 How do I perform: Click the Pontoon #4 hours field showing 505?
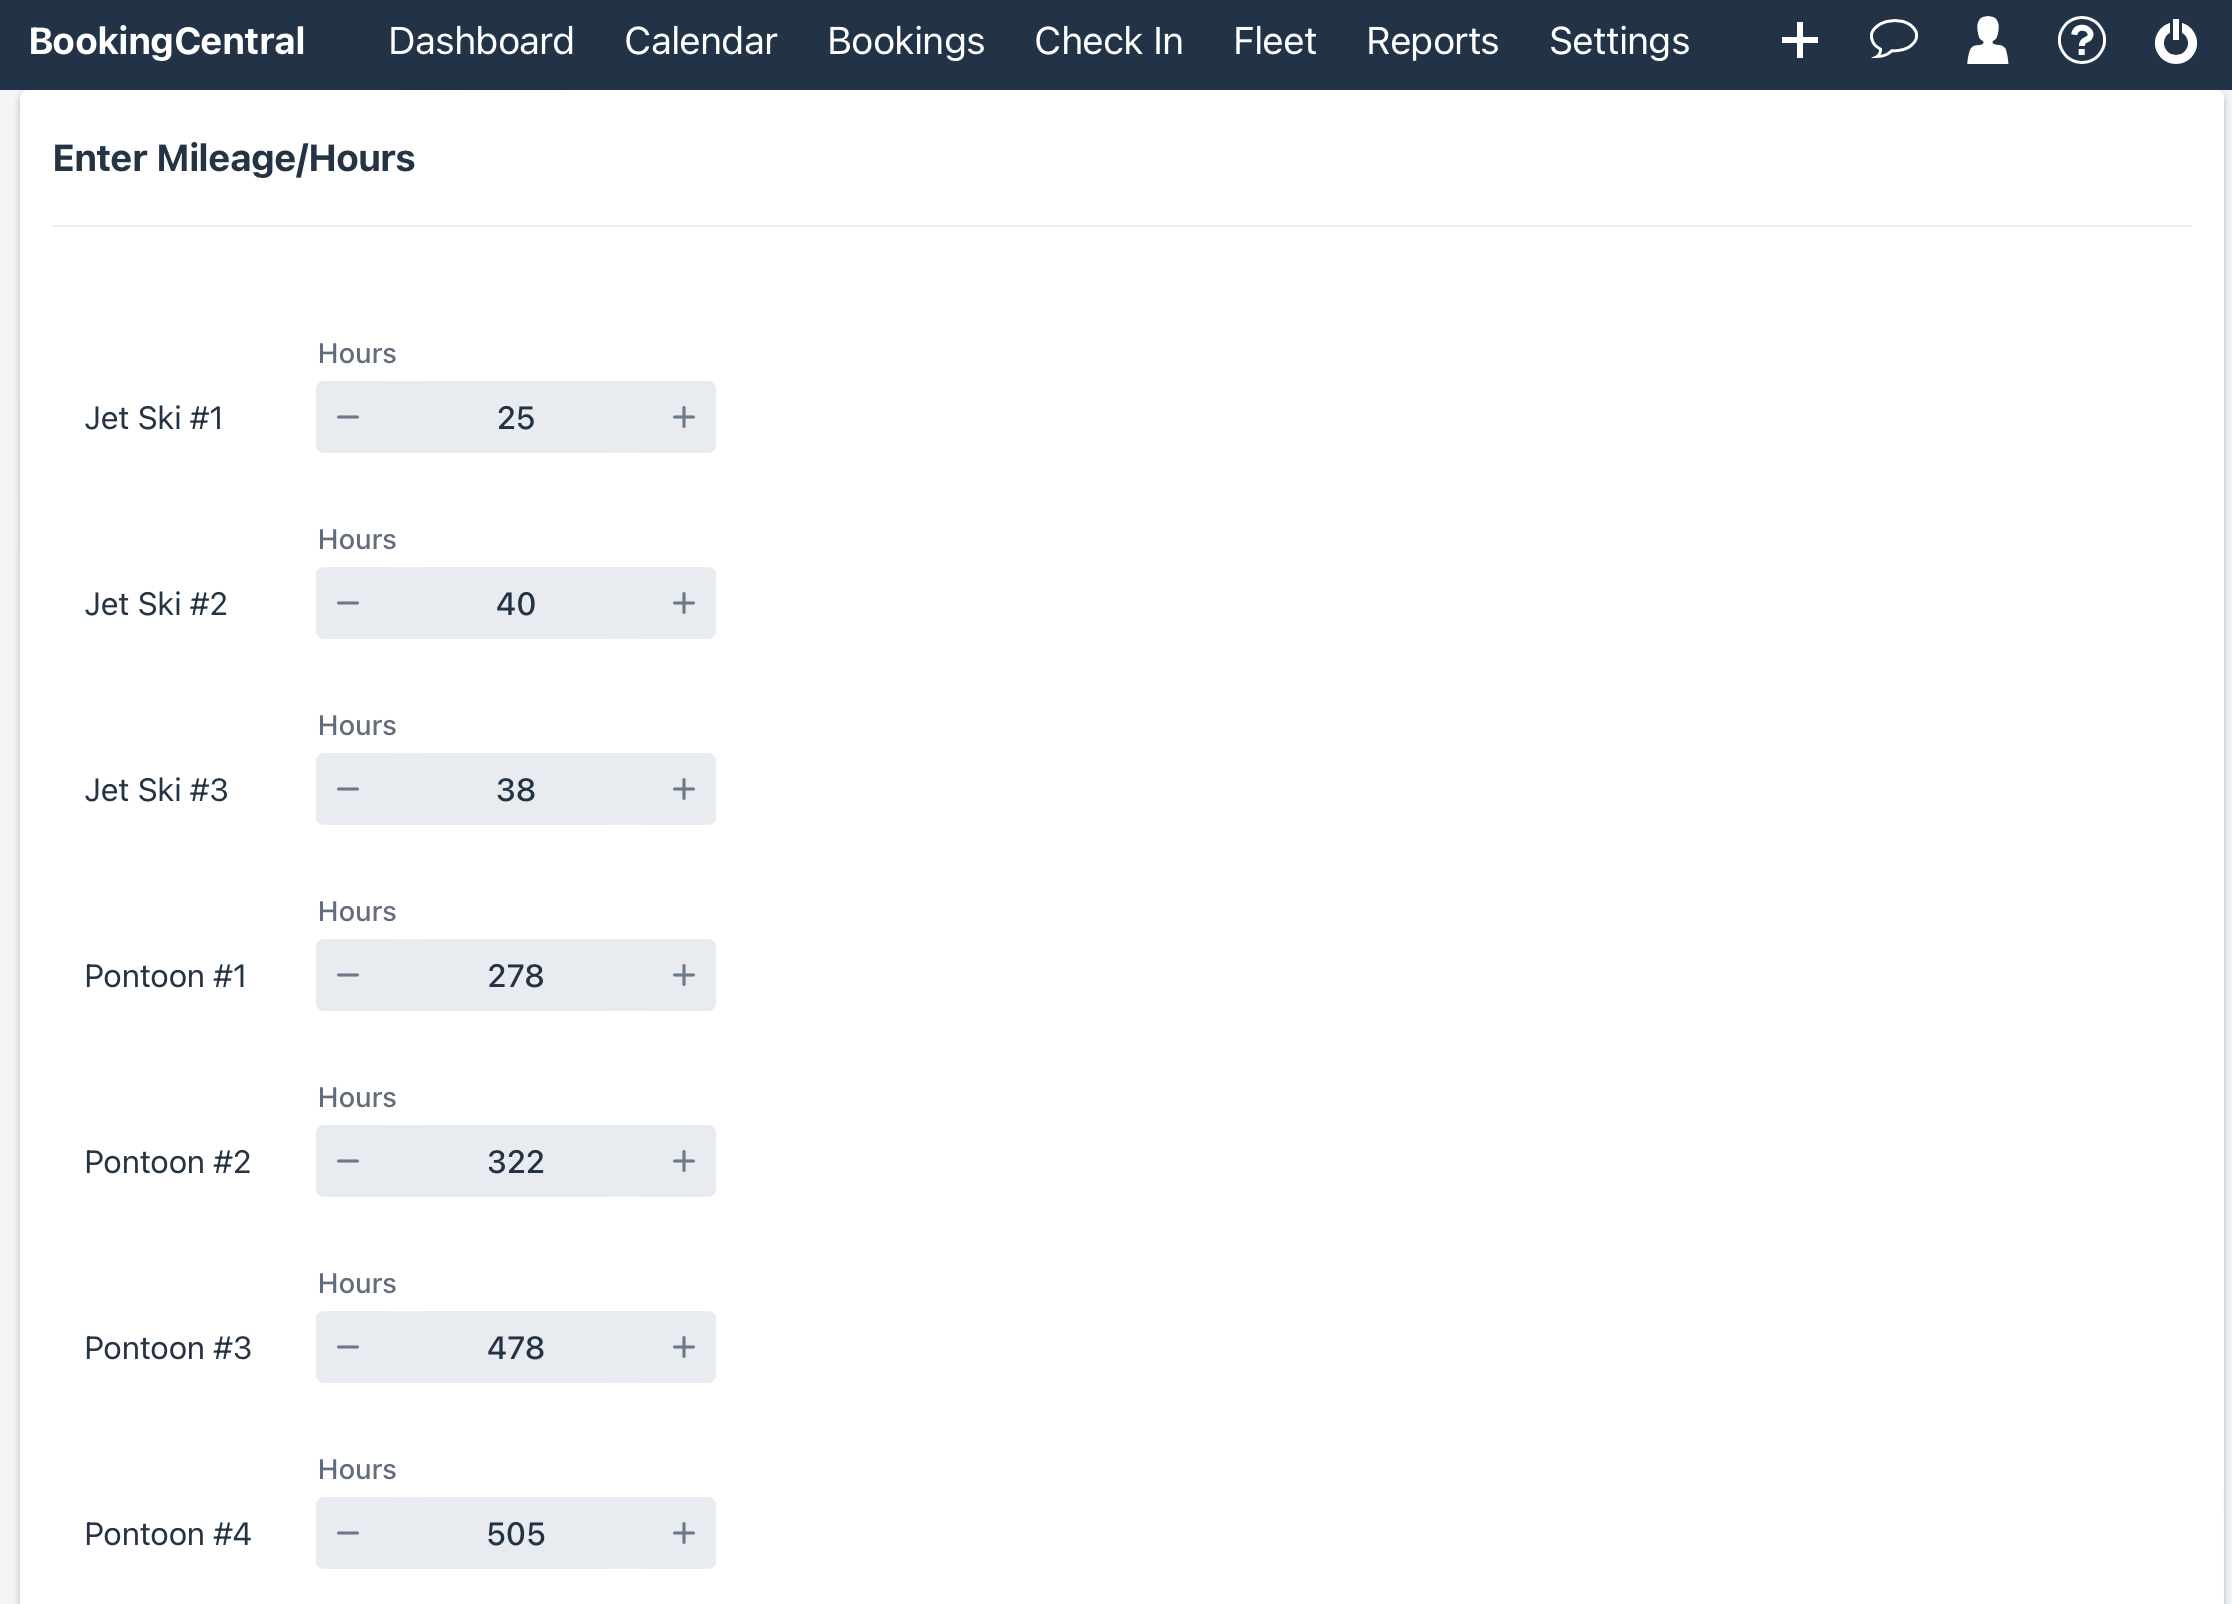(x=516, y=1533)
